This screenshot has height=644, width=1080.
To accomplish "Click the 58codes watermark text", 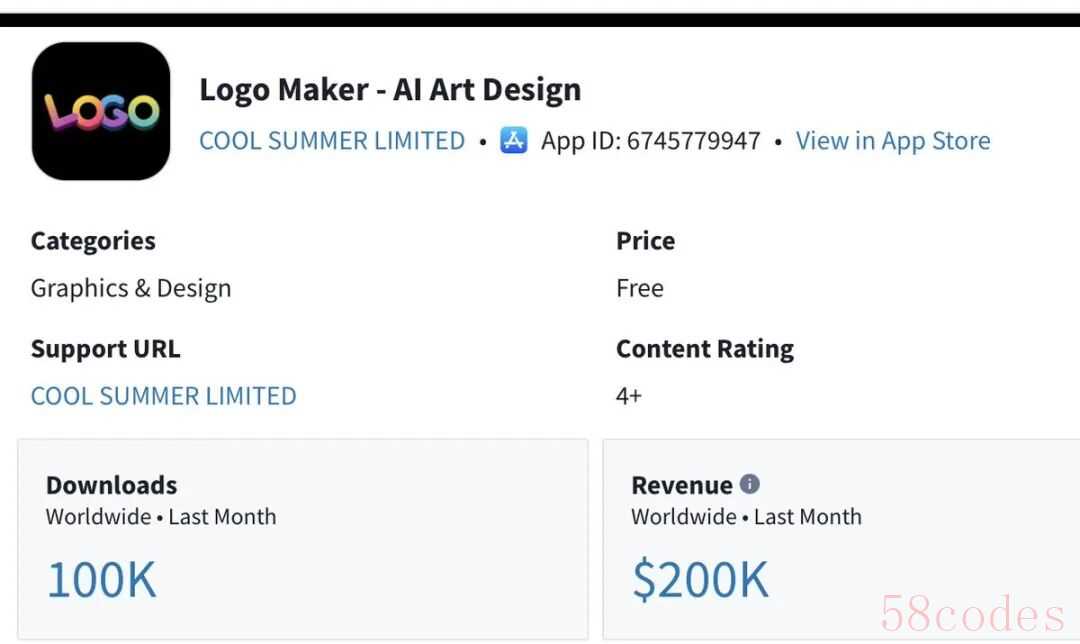I will [x=973, y=614].
